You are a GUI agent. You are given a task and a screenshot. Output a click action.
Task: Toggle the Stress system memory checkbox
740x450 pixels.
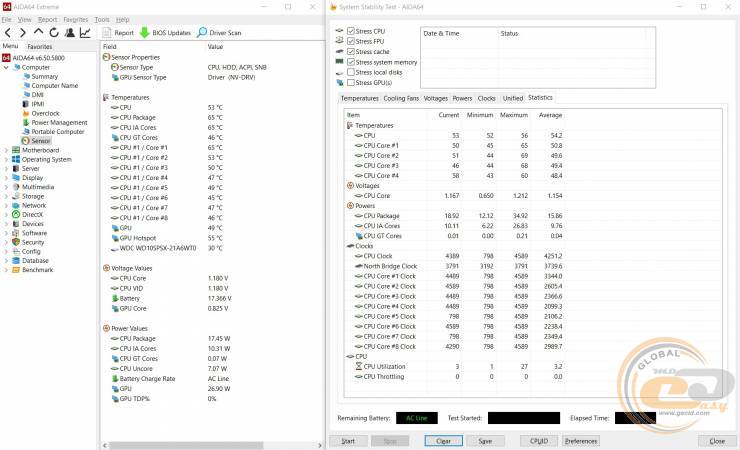point(351,62)
